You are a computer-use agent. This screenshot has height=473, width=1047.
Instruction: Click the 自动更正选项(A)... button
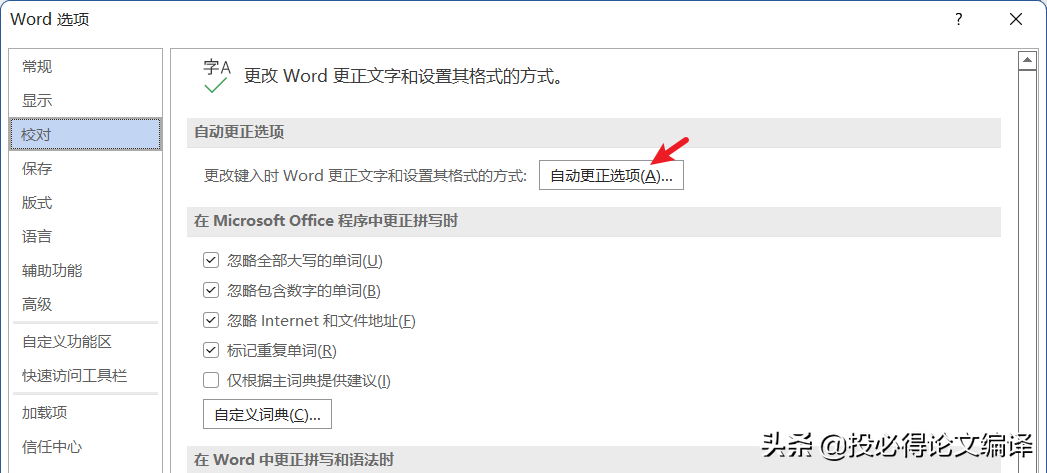tap(611, 176)
